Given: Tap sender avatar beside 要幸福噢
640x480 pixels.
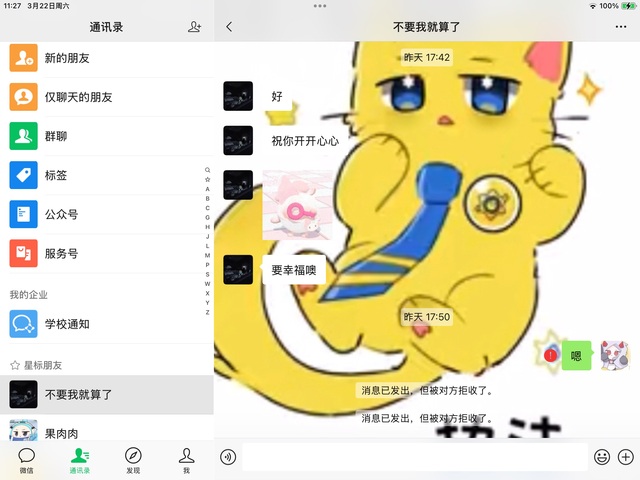Looking at the screenshot, I should click(238, 270).
